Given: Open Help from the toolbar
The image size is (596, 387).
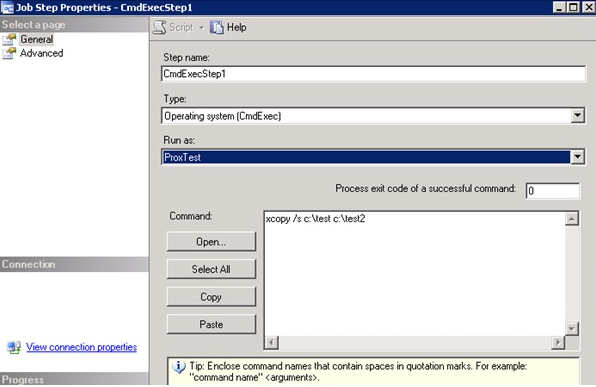Looking at the screenshot, I should [236, 27].
